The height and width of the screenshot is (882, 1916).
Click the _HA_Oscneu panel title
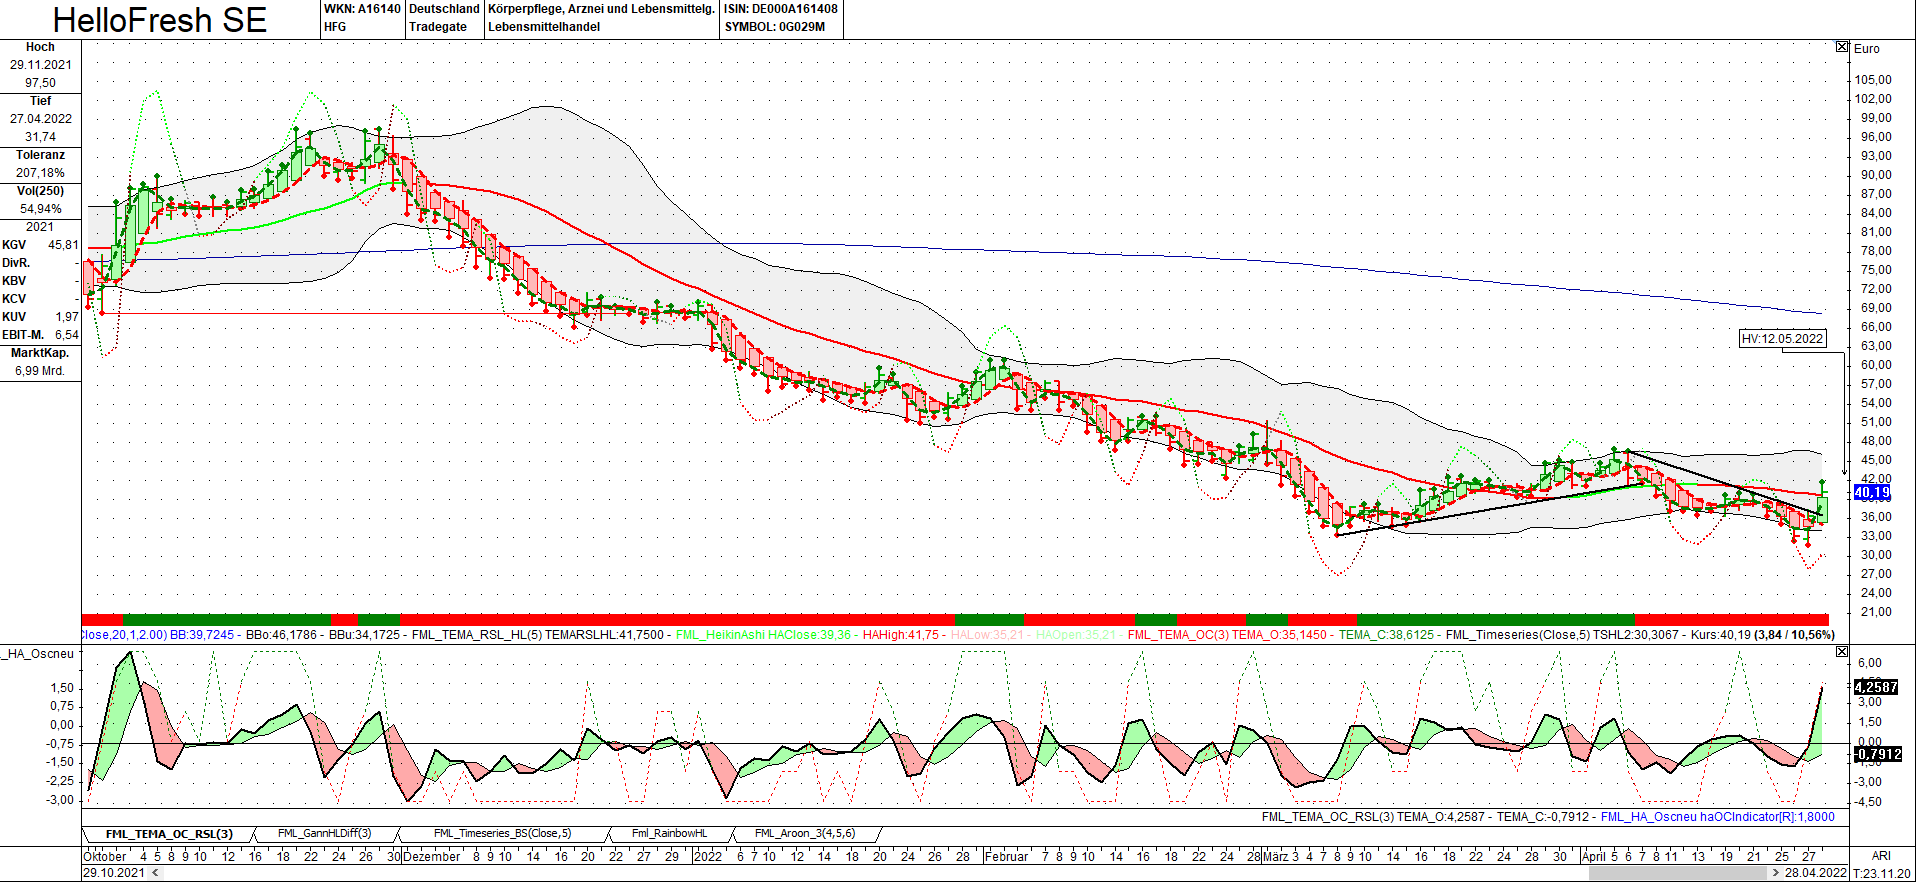[38, 654]
